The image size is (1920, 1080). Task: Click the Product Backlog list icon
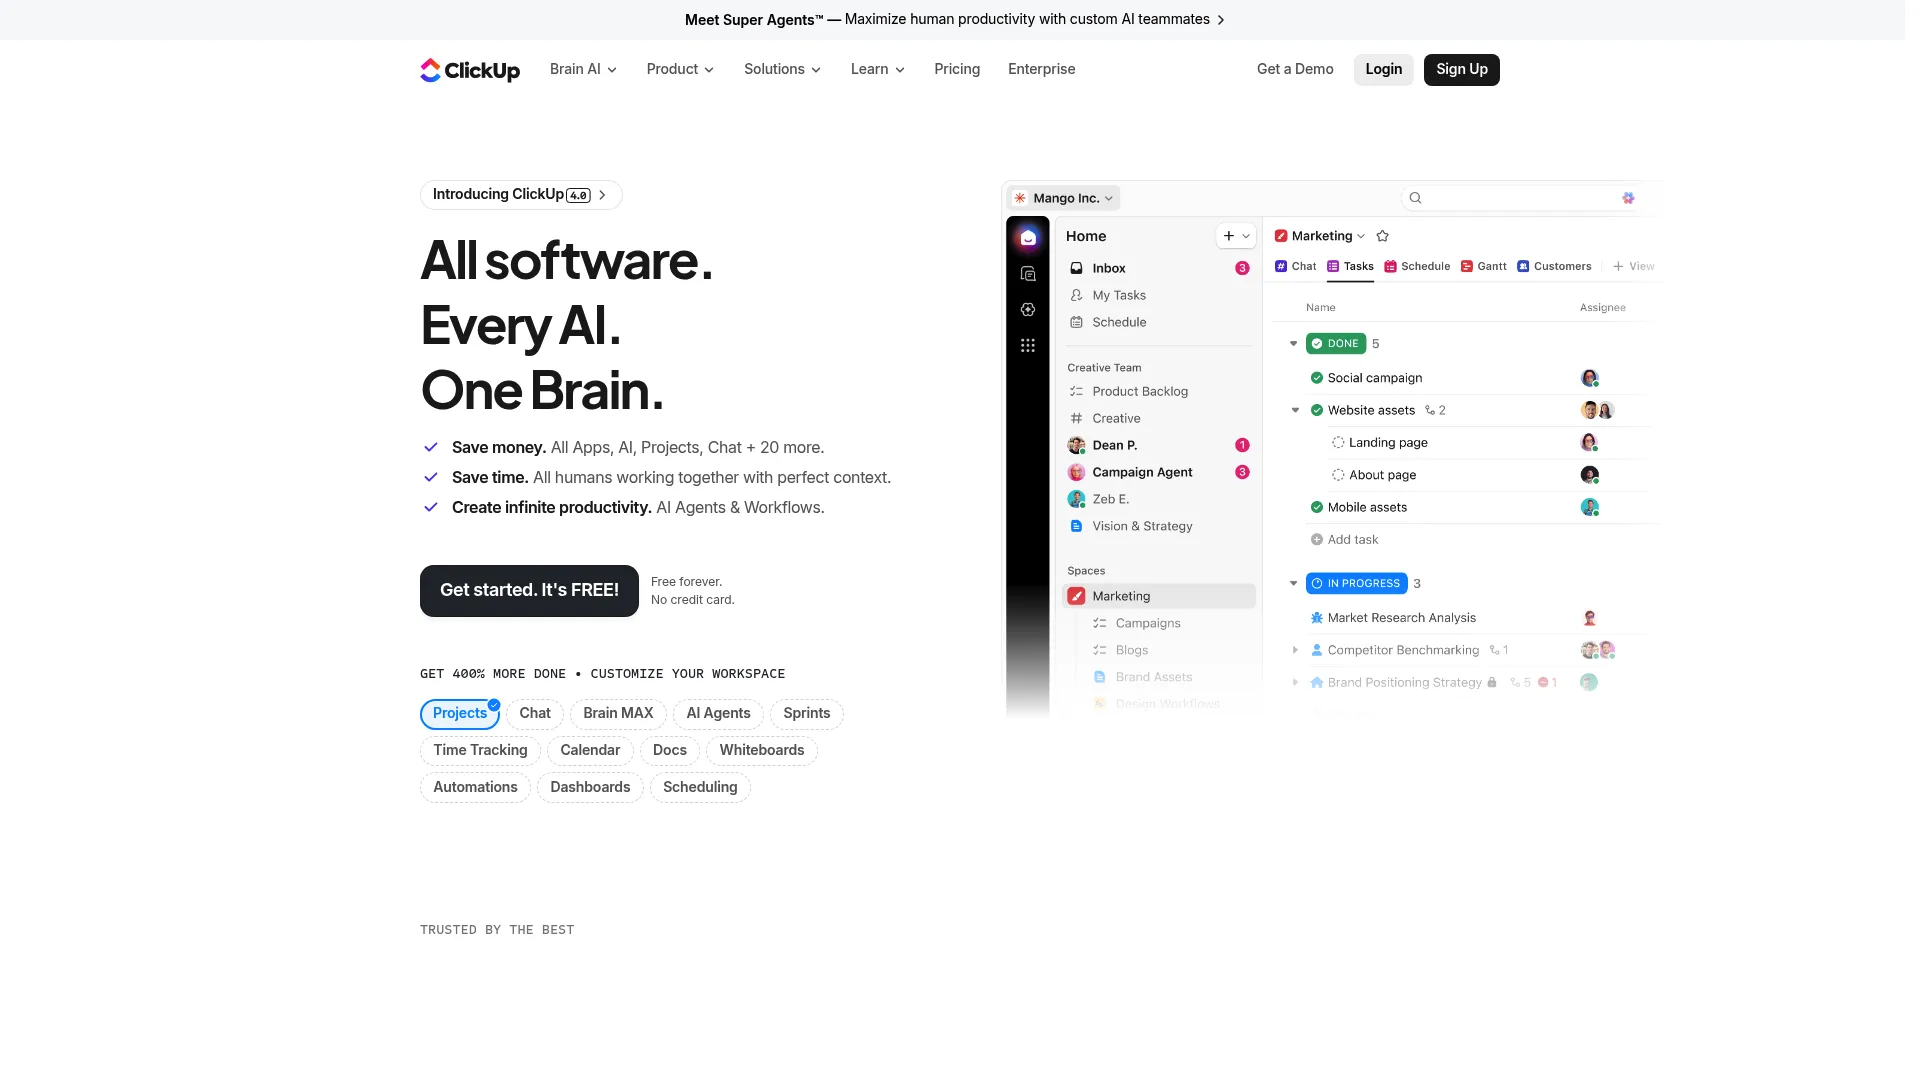tap(1077, 391)
